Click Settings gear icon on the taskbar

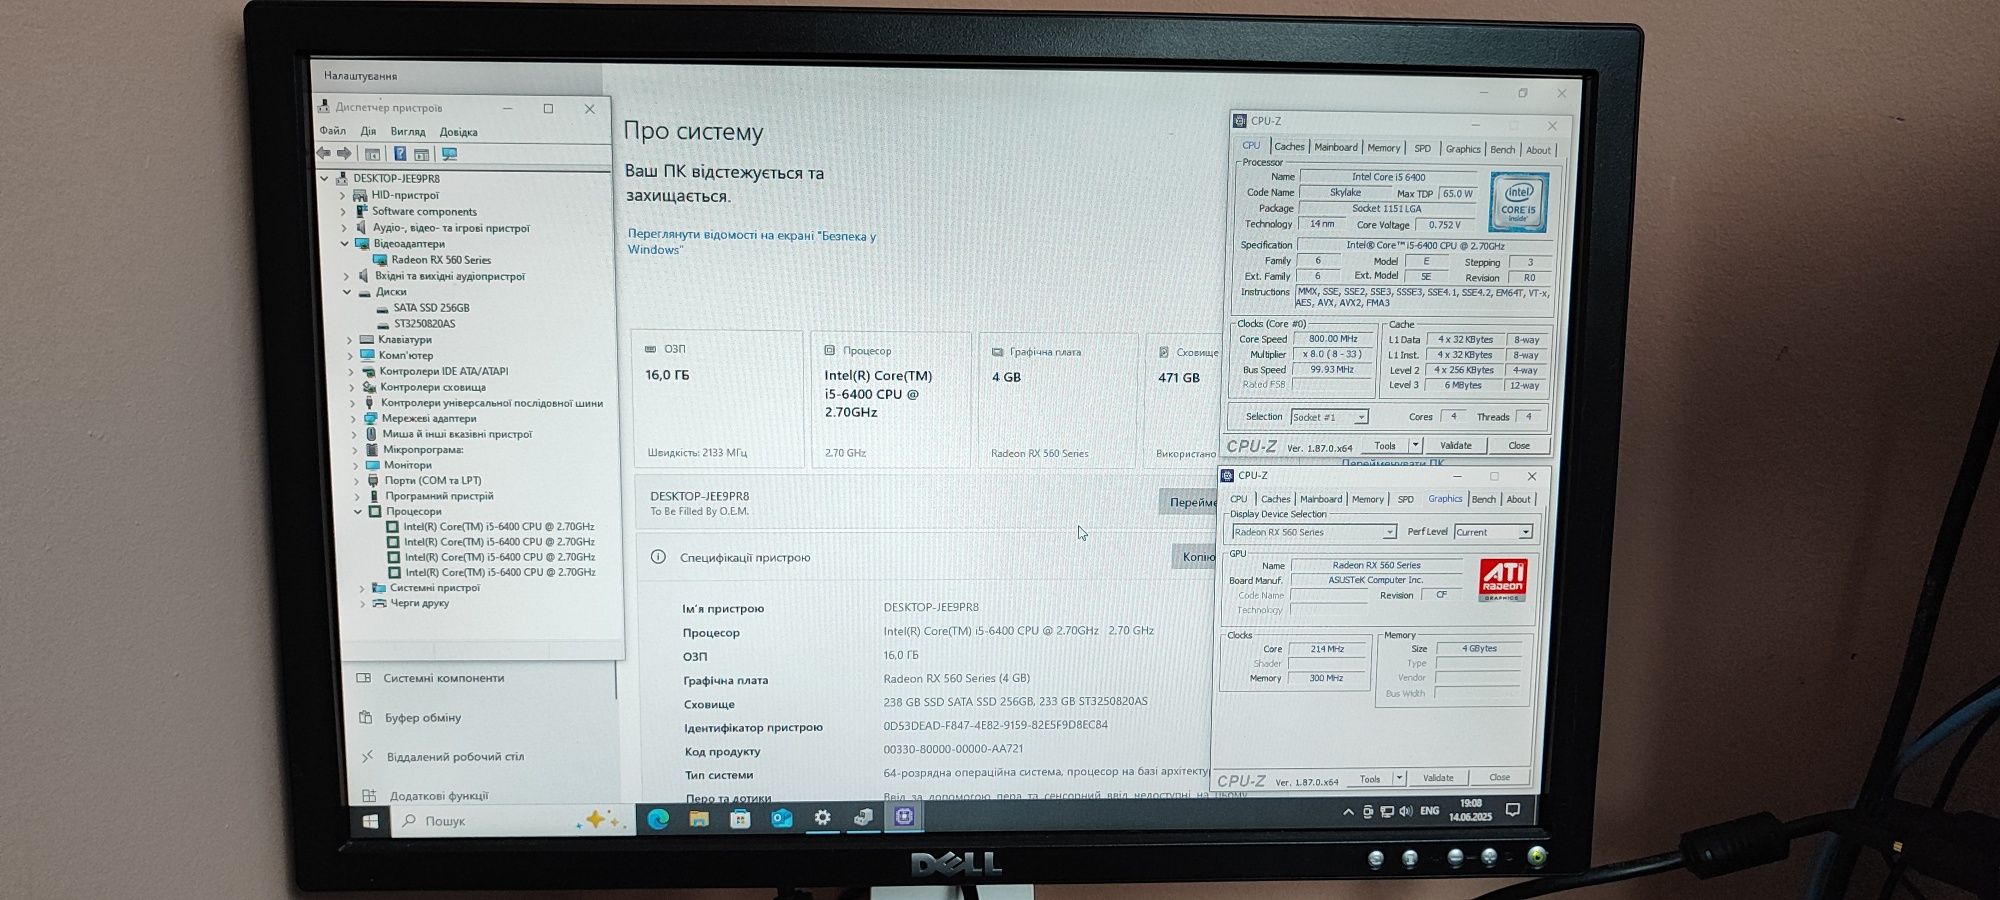(x=822, y=818)
